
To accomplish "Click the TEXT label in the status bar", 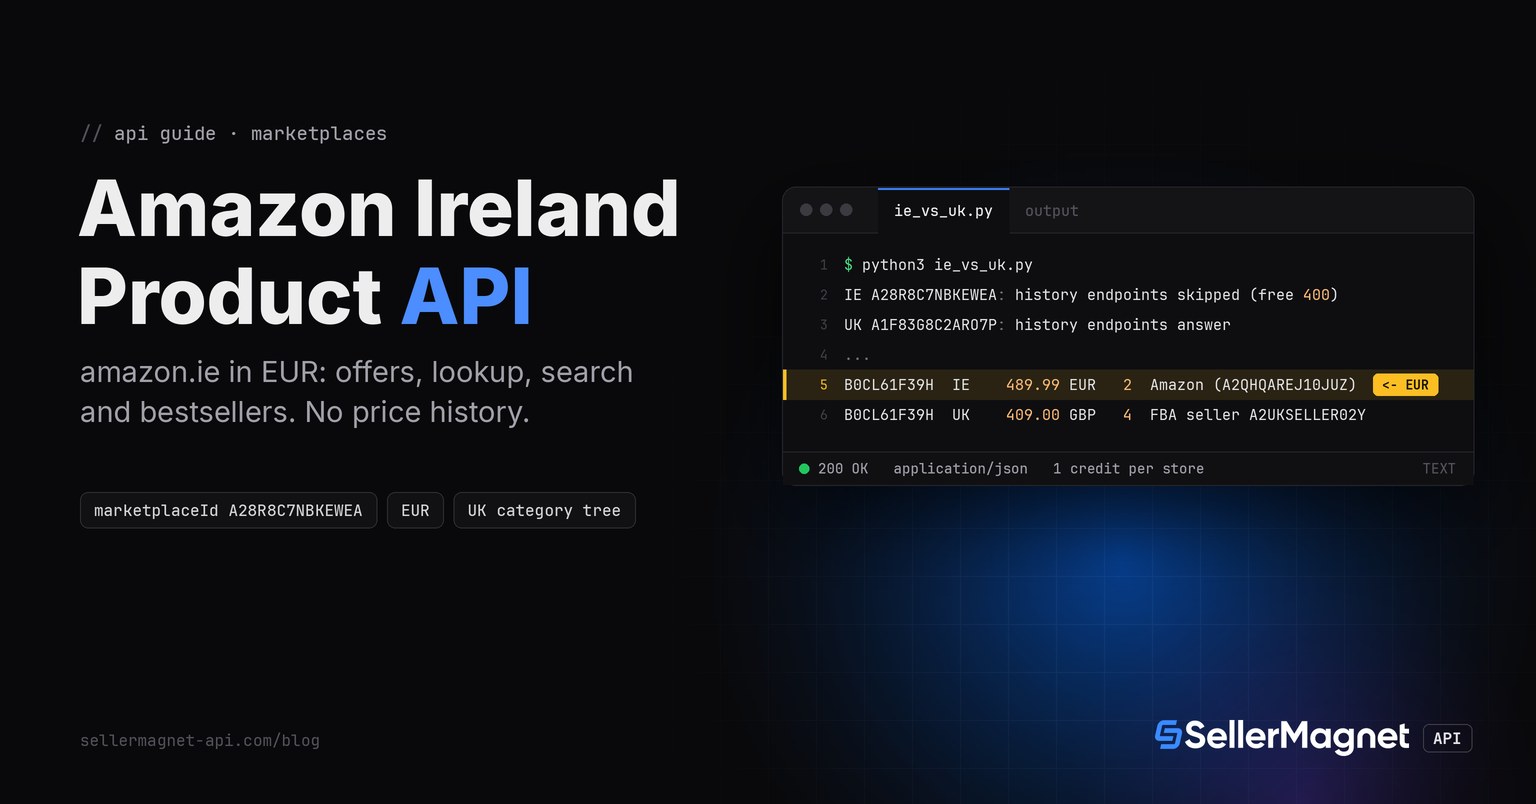I will [x=1439, y=468].
